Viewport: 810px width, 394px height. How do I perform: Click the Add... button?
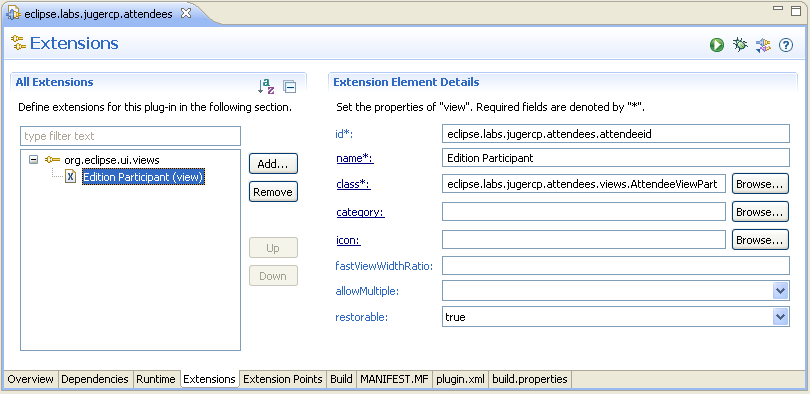(x=273, y=164)
